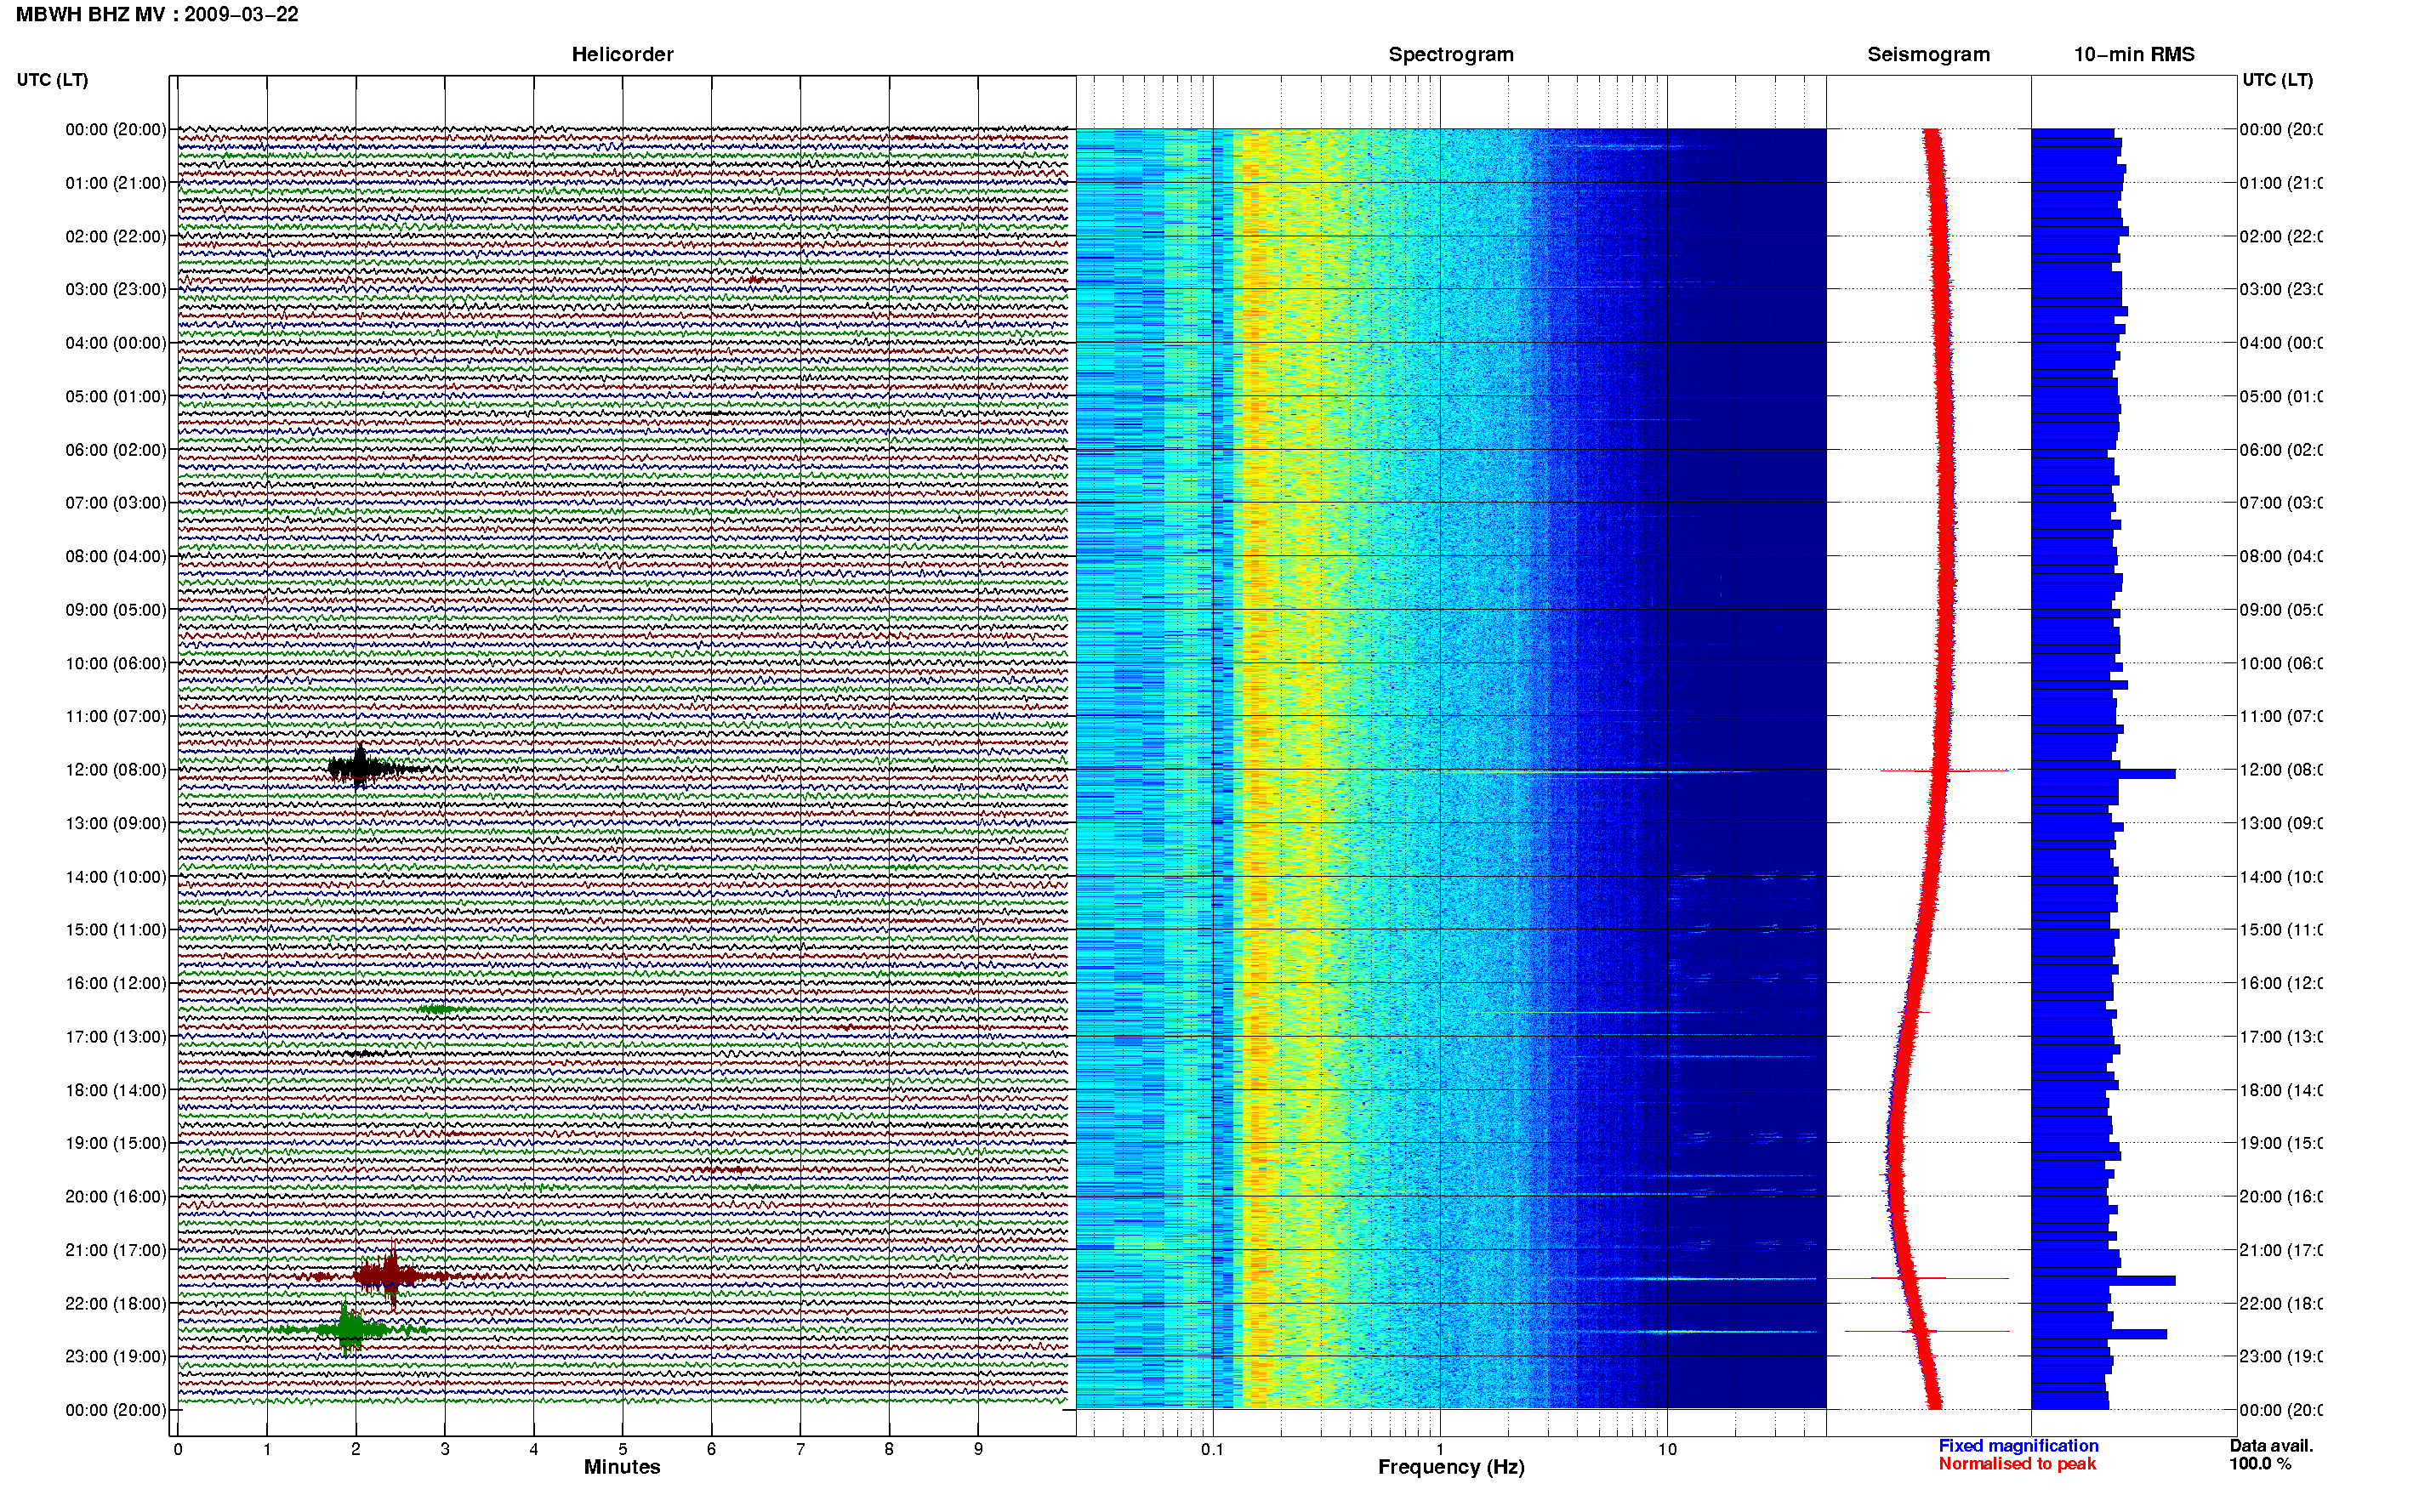
Task: Click the '01:00 (21:00)' left time label
Action: click(116, 183)
